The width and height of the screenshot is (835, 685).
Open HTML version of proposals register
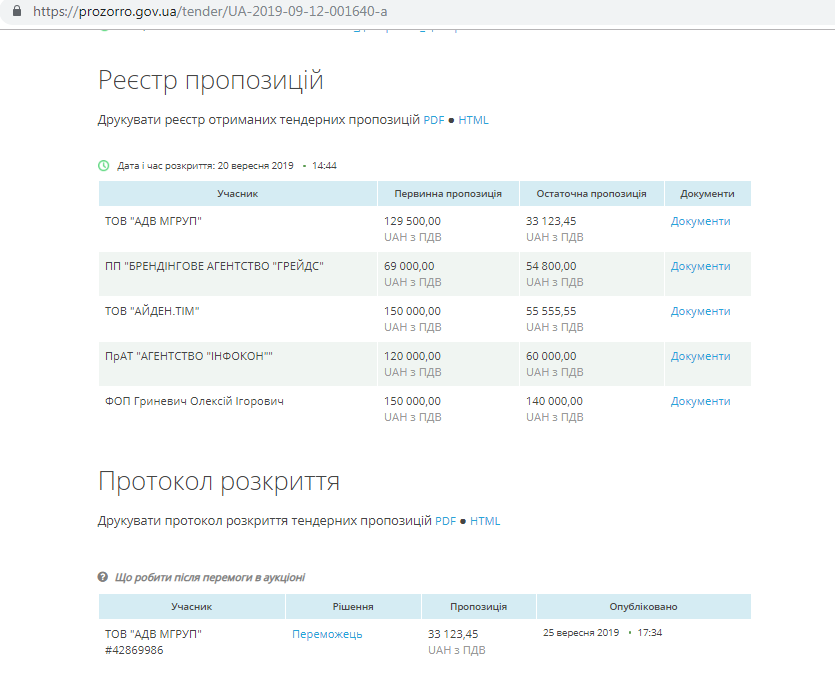[473, 120]
